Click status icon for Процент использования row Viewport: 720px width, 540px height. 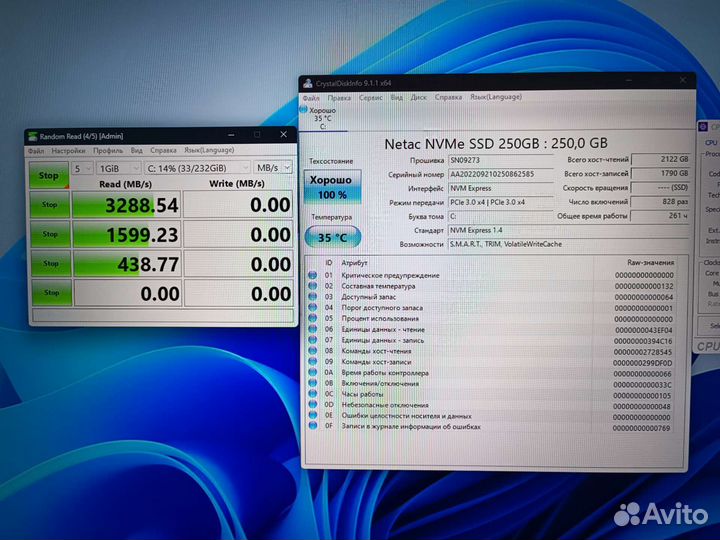[313, 318]
